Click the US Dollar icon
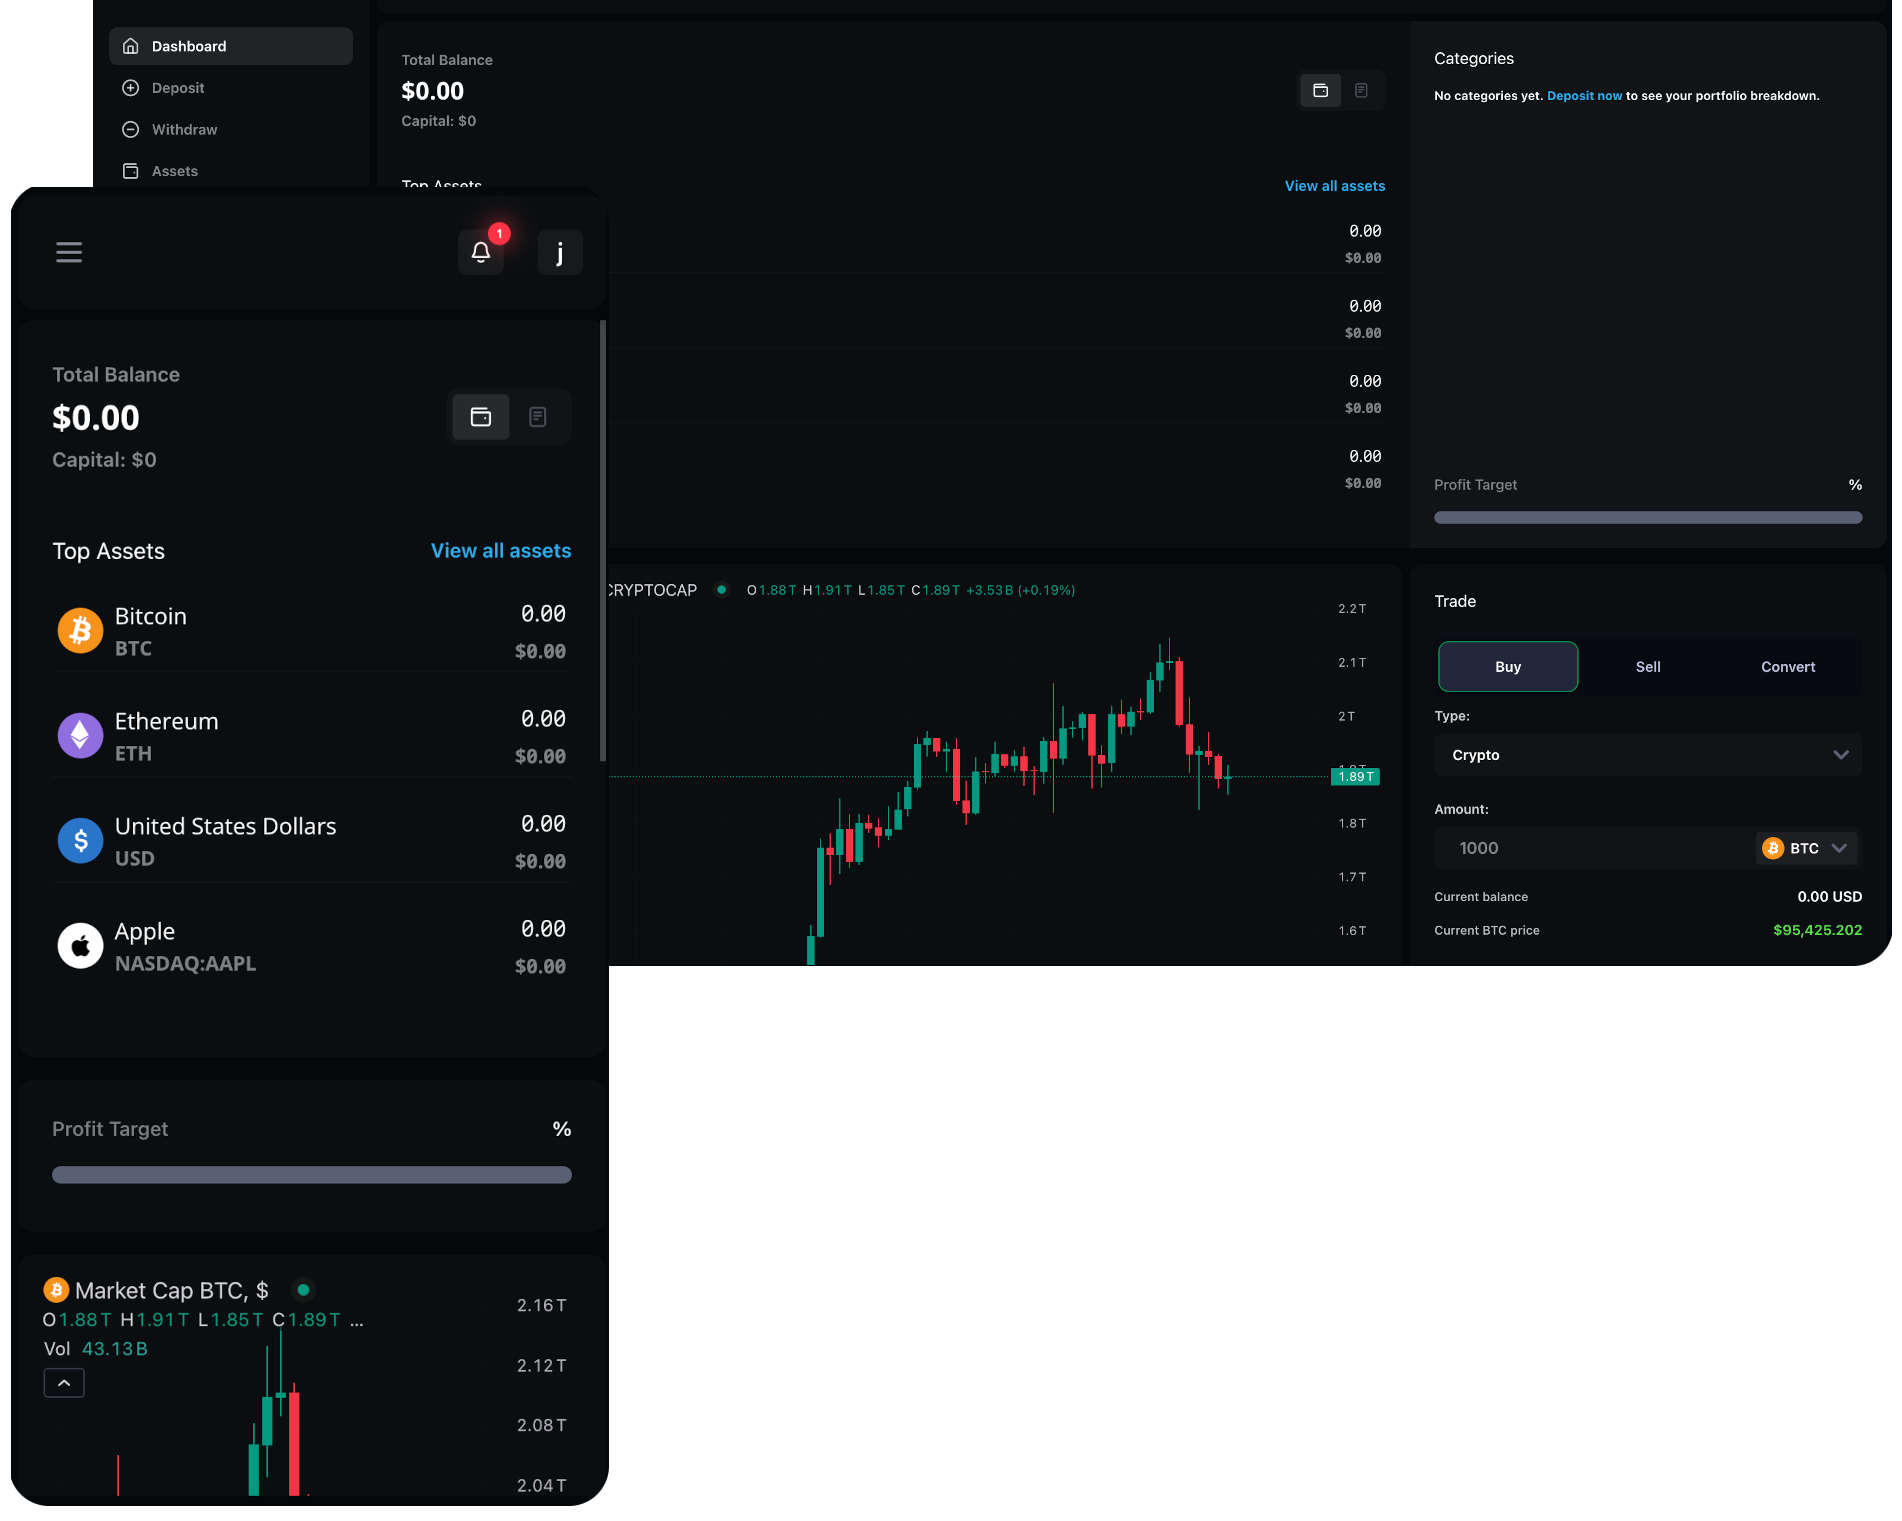Viewport: 1902px width, 1521px height. pos(80,841)
